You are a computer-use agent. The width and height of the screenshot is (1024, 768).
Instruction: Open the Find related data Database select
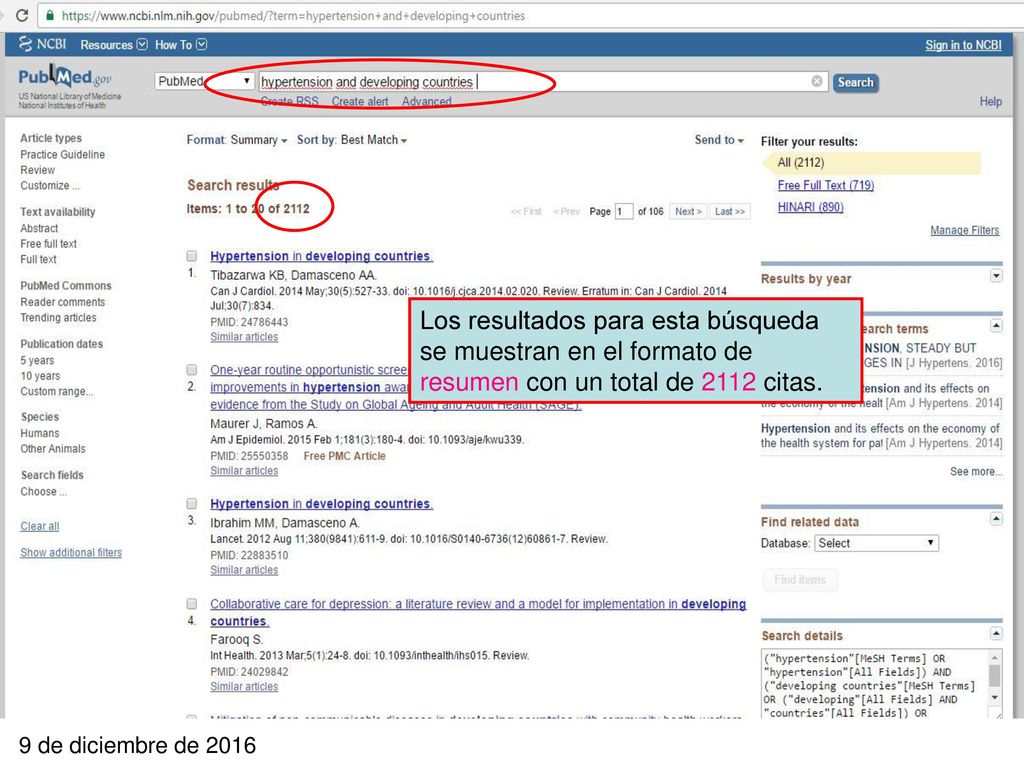[876, 543]
